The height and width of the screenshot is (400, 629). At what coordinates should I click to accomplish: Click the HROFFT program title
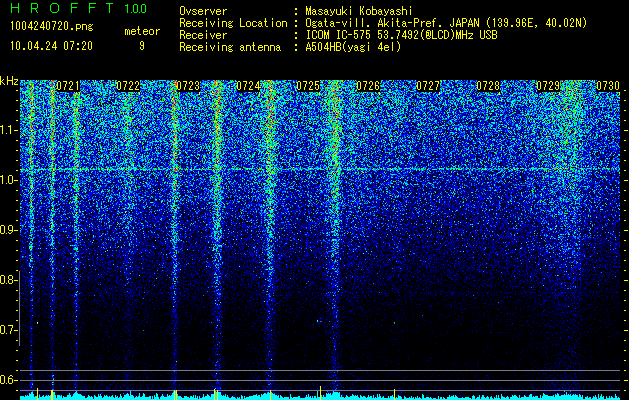point(62,8)
